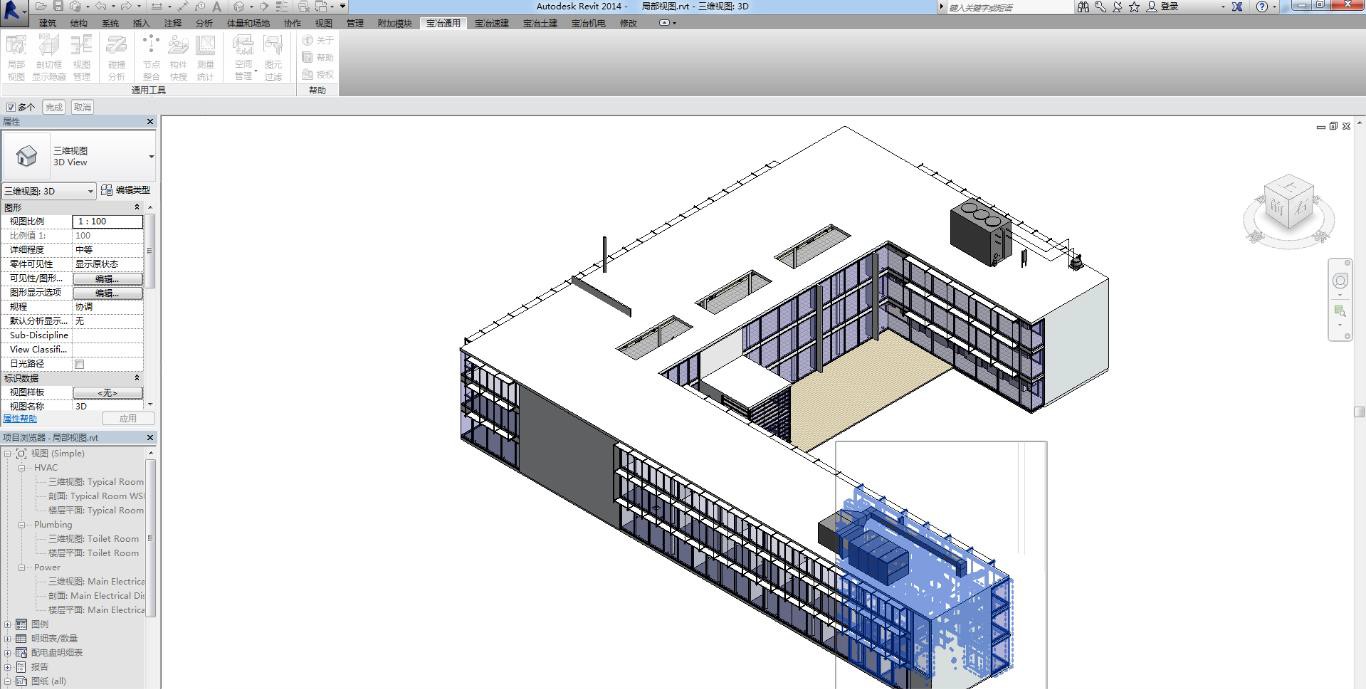Click the 视图比例 scale field showing 1 : 100
The height and width of the screenshot is (689, 1366).
click(108, 221)
